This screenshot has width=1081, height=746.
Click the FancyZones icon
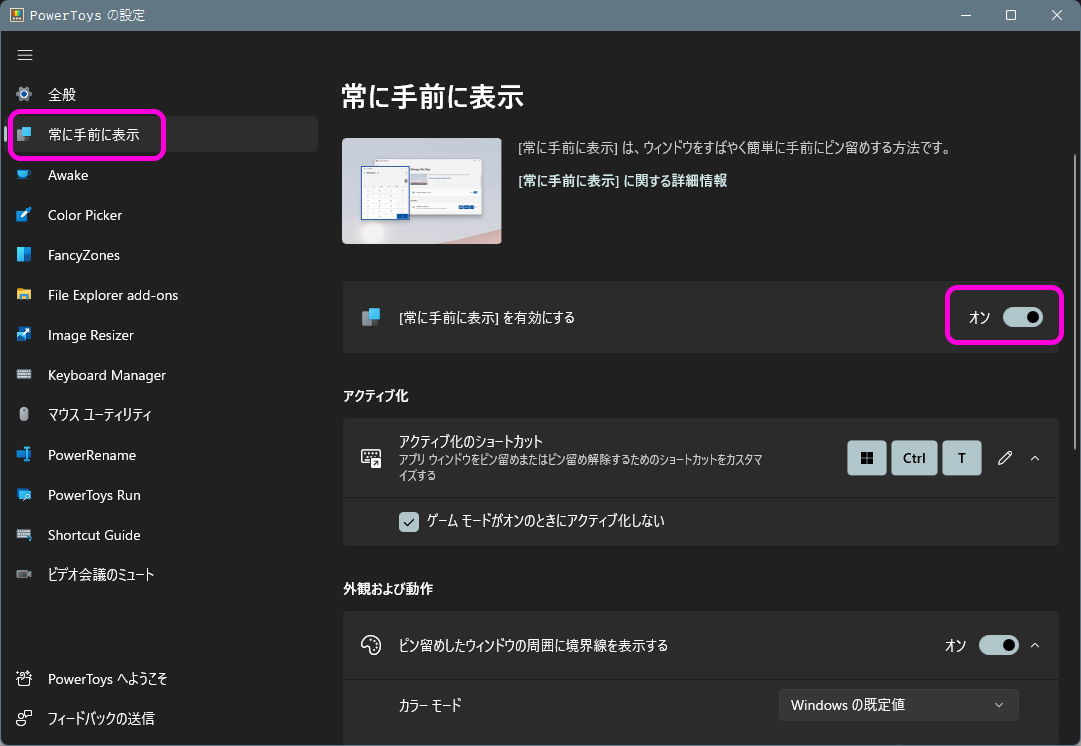[x=24, y=254]
